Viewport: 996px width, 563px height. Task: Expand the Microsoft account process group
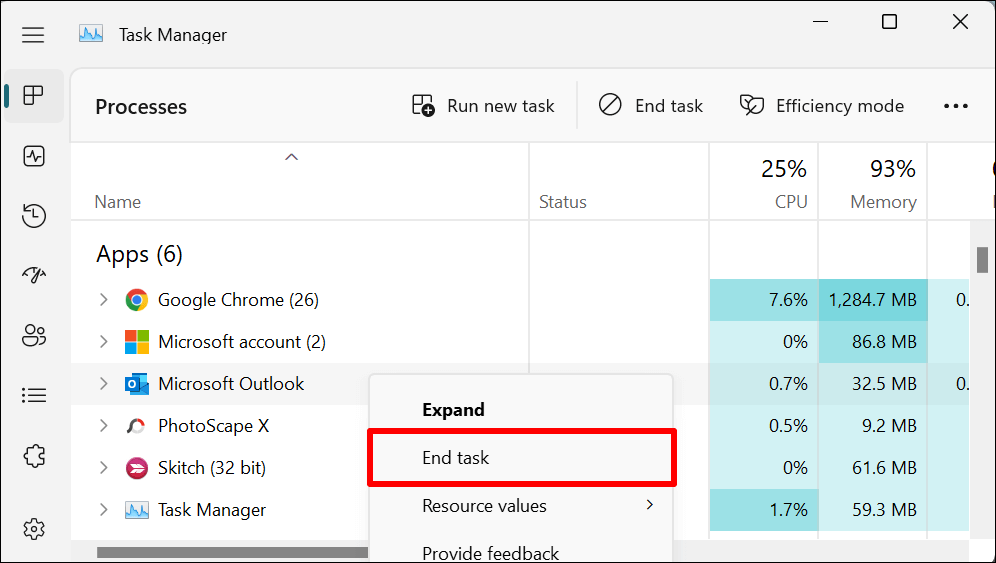click(103, 342)
